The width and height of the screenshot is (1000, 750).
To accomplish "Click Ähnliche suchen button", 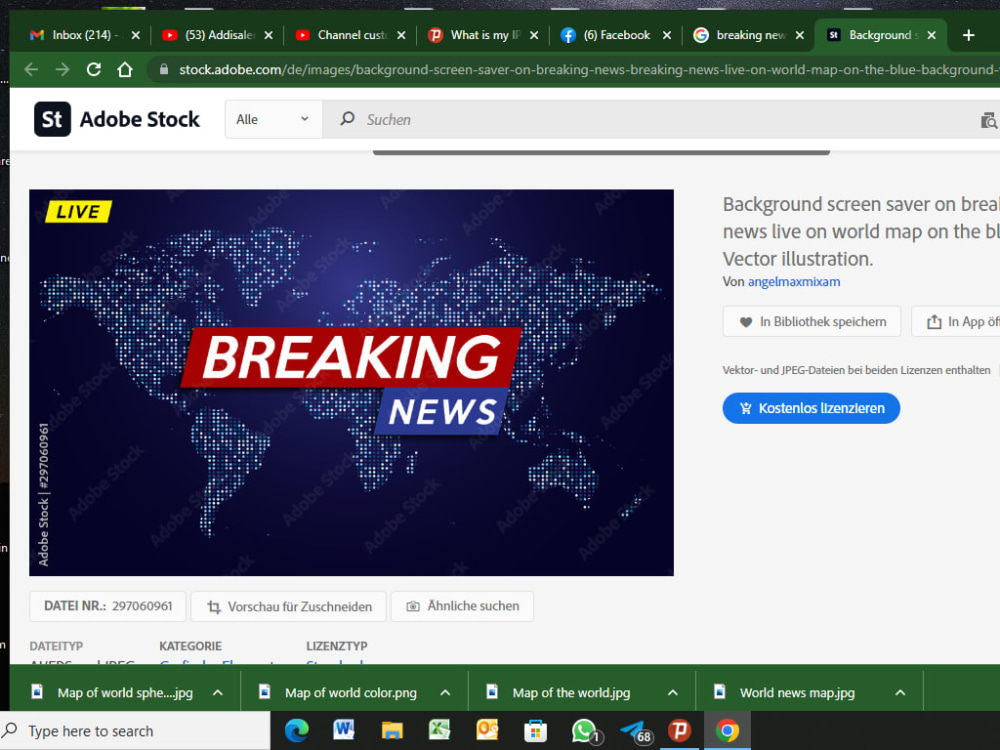I will pyautogui.click(x=462, y=606).
